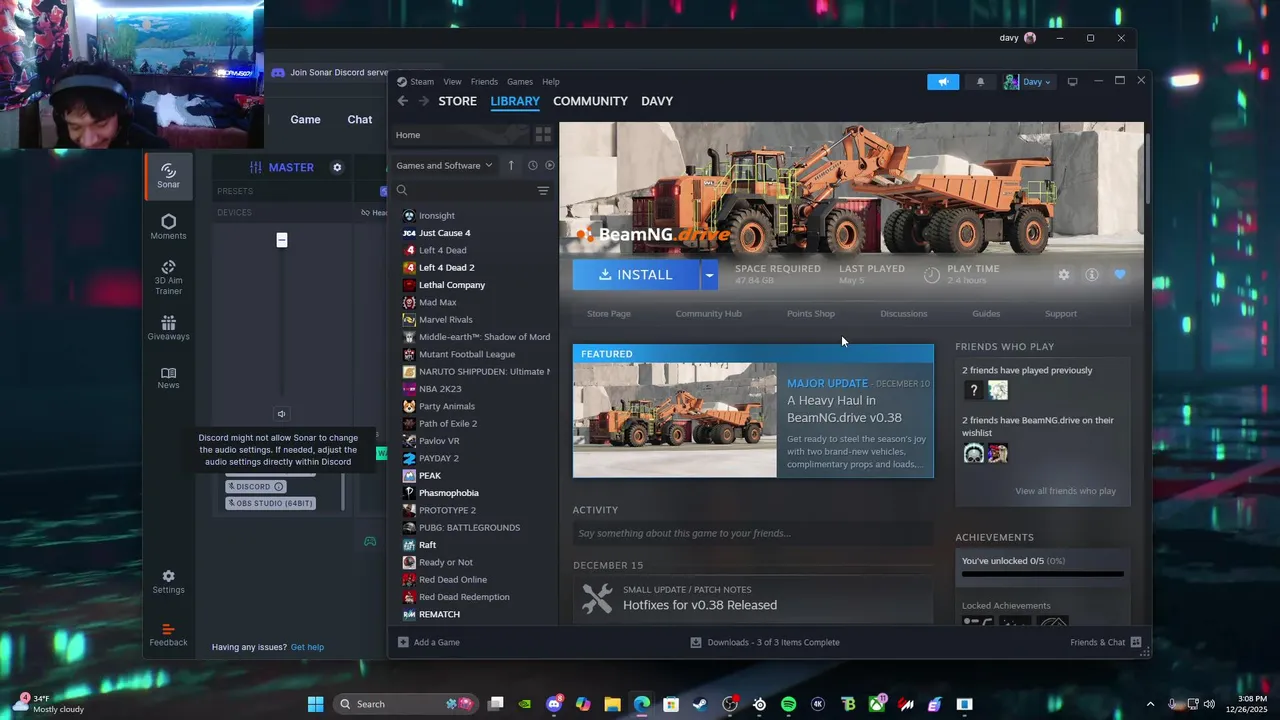1280x720 pixels.
Task: Switch to the STORE tab
Action: 457,101
